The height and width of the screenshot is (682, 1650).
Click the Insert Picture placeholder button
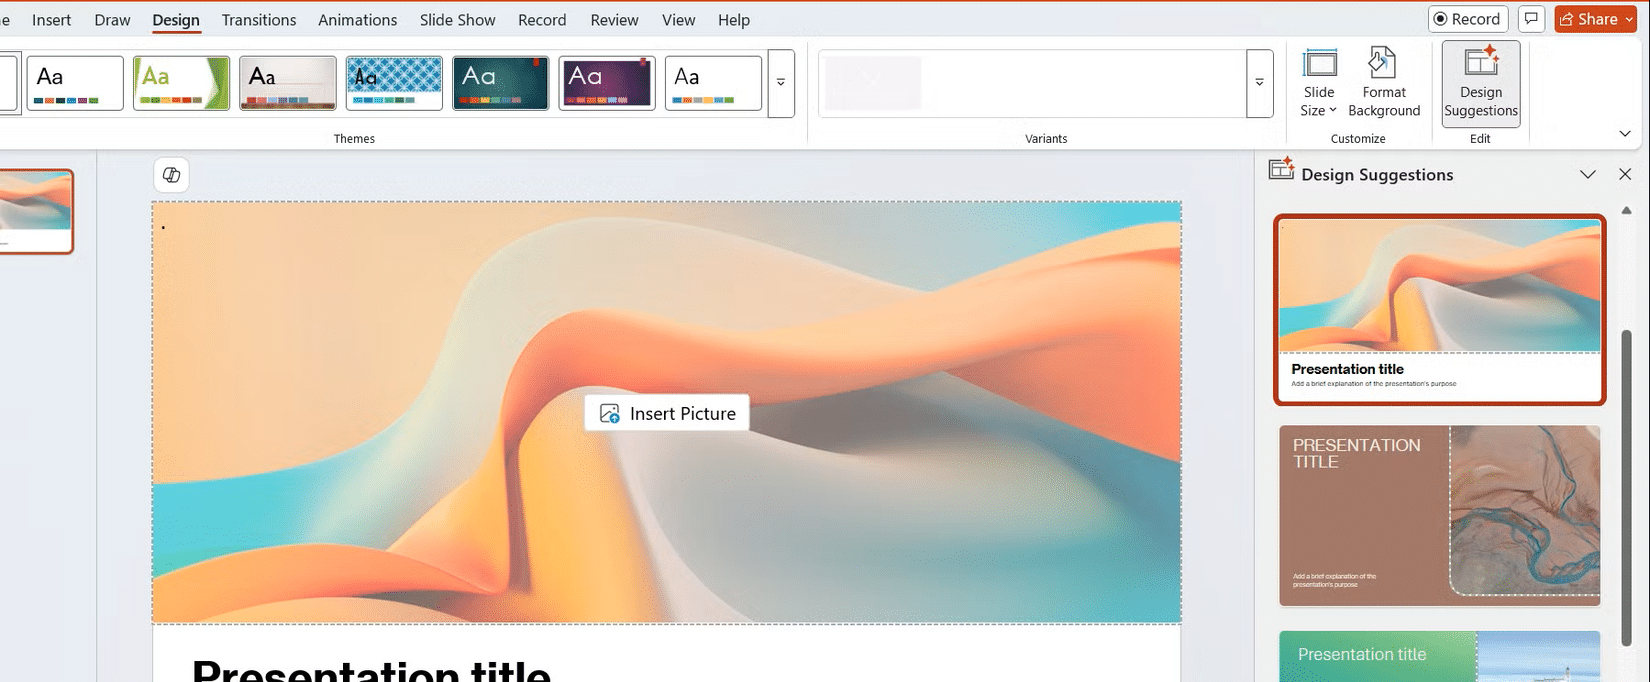(x=667, y=413)
